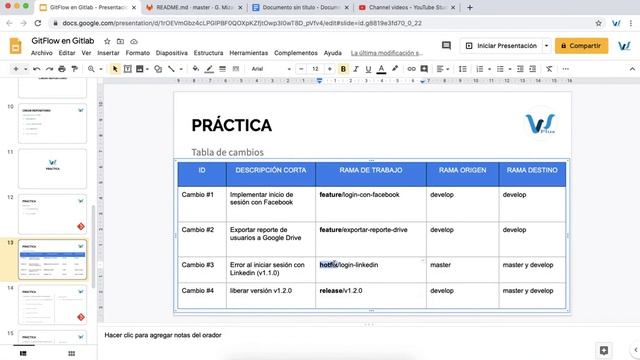The image size is (640, 360).
Task: Increase font size with plus
Action: pos(329,69)
